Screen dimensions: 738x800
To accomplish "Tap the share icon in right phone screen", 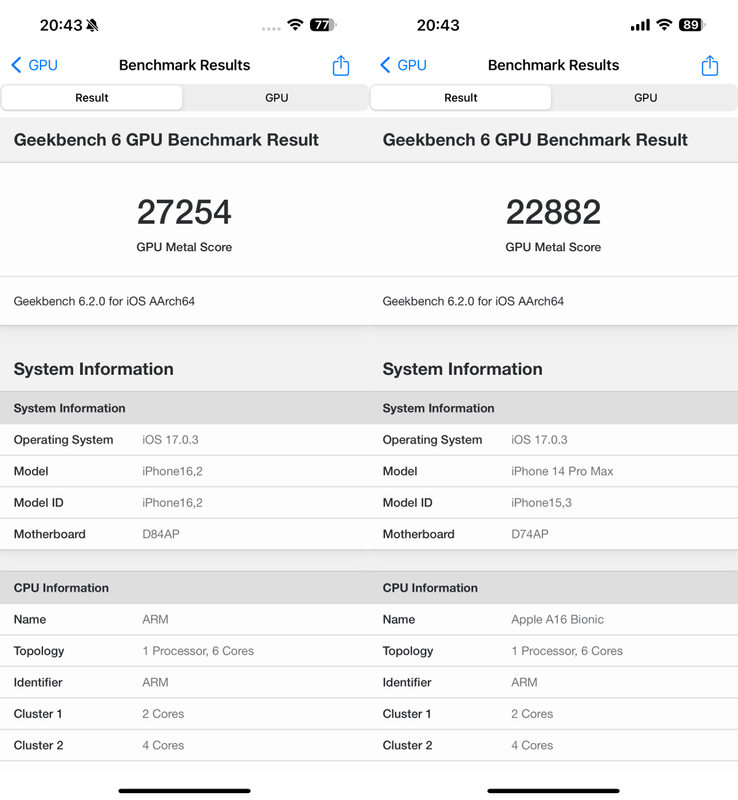I will click(709, 66).
